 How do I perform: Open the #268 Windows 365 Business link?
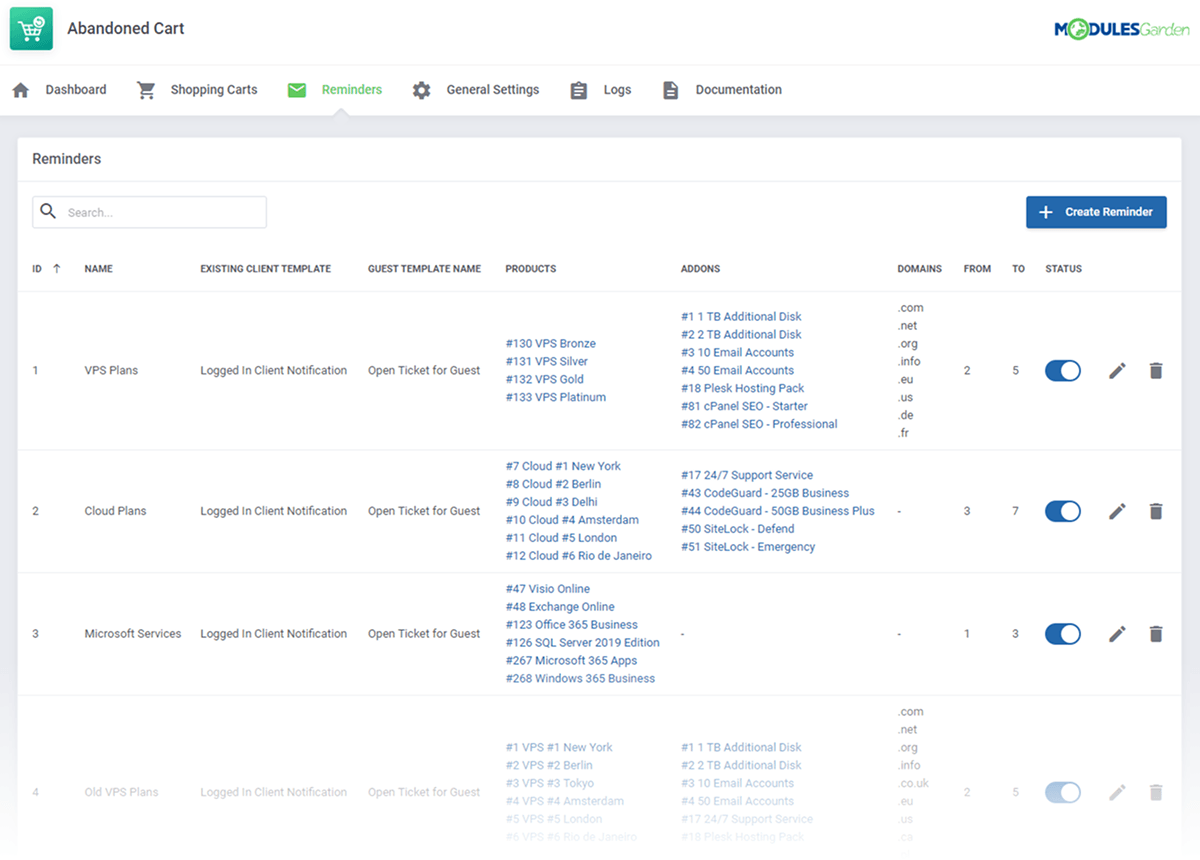(x=580, y=679)
